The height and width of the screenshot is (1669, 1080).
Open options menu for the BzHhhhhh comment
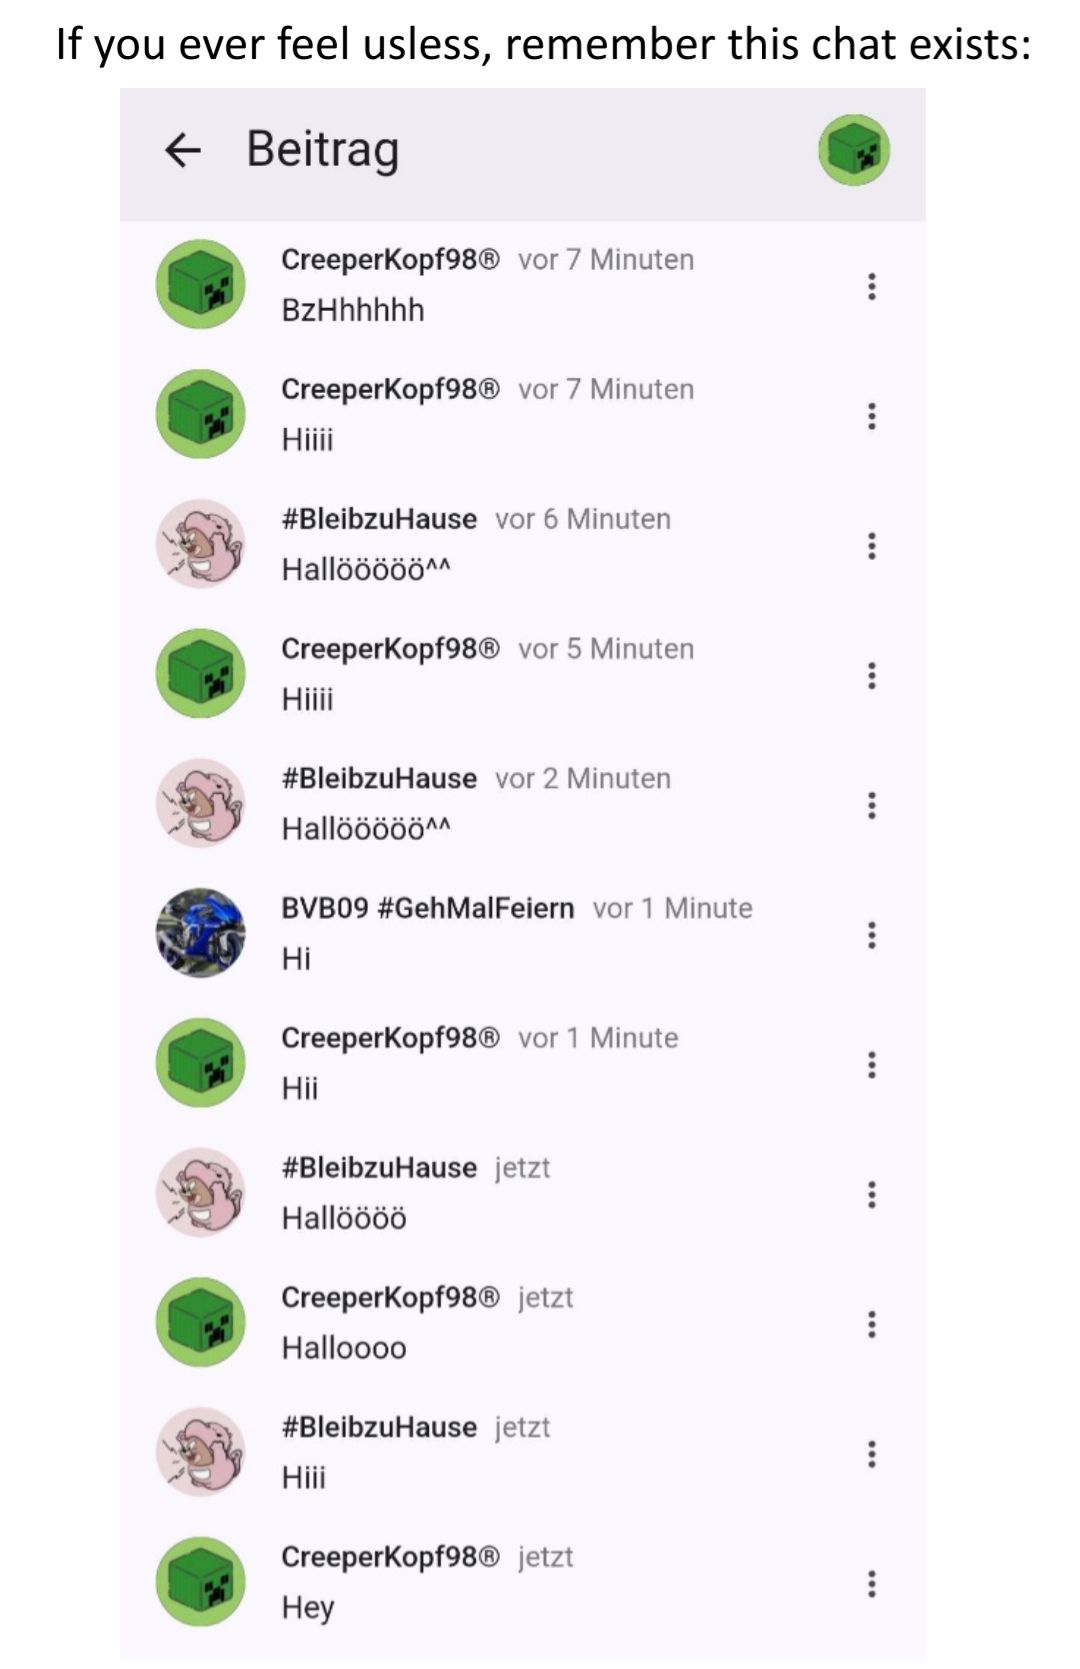[x=872, y=286]
